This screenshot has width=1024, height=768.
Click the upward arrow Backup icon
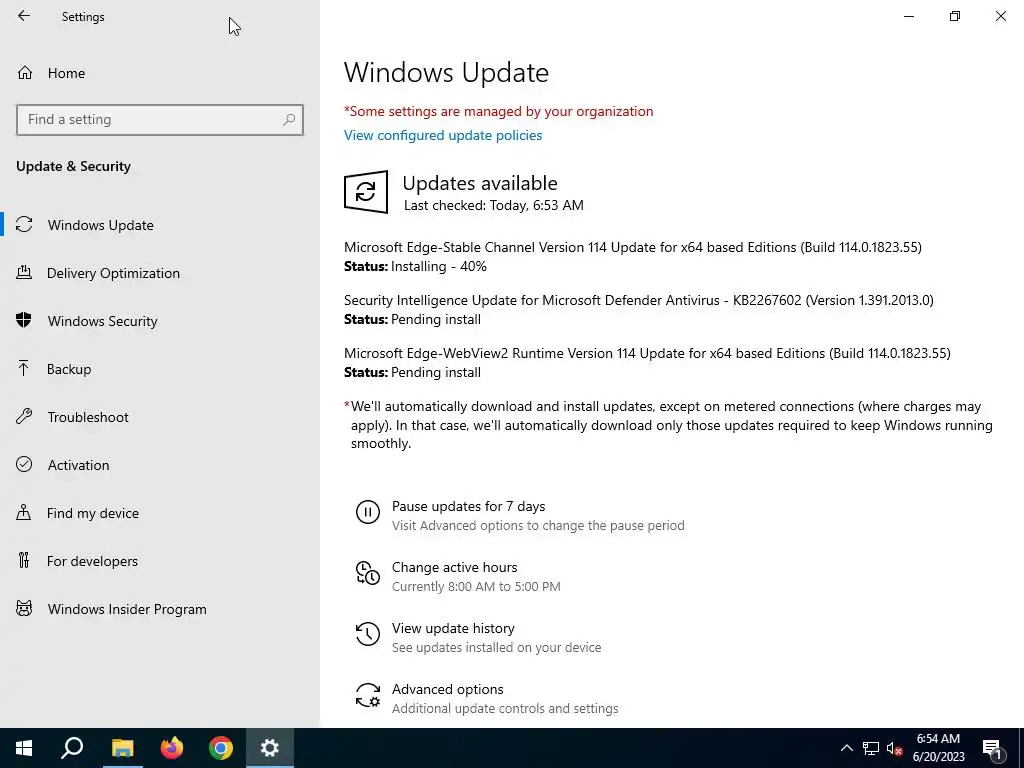[x=24, y=368]
